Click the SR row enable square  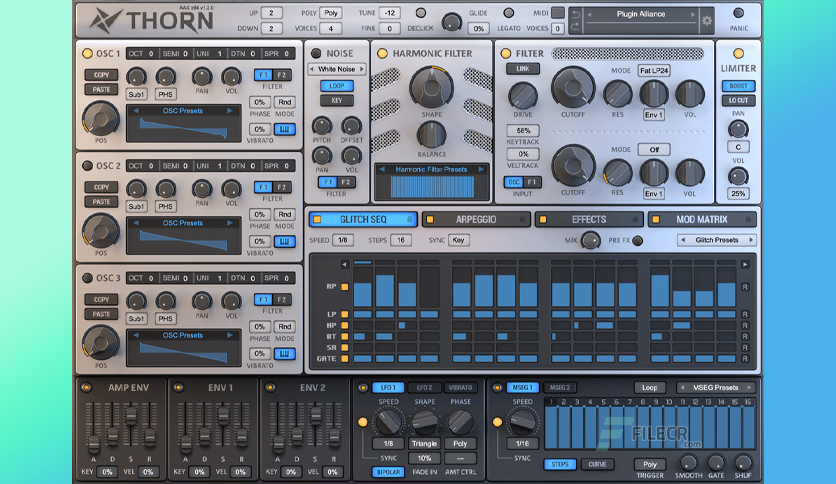click(345, 348)
